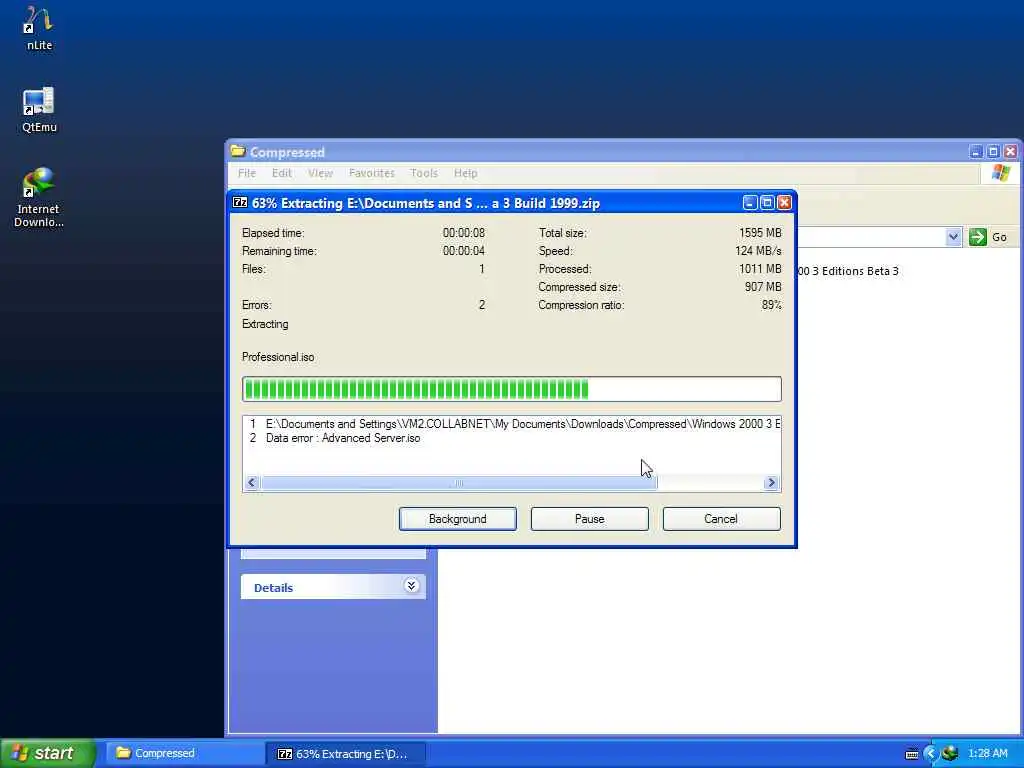Click the 7z icon in extraction dialog title
The width and height of the screenshot is (1024, 768).
(x=240, y=202)
